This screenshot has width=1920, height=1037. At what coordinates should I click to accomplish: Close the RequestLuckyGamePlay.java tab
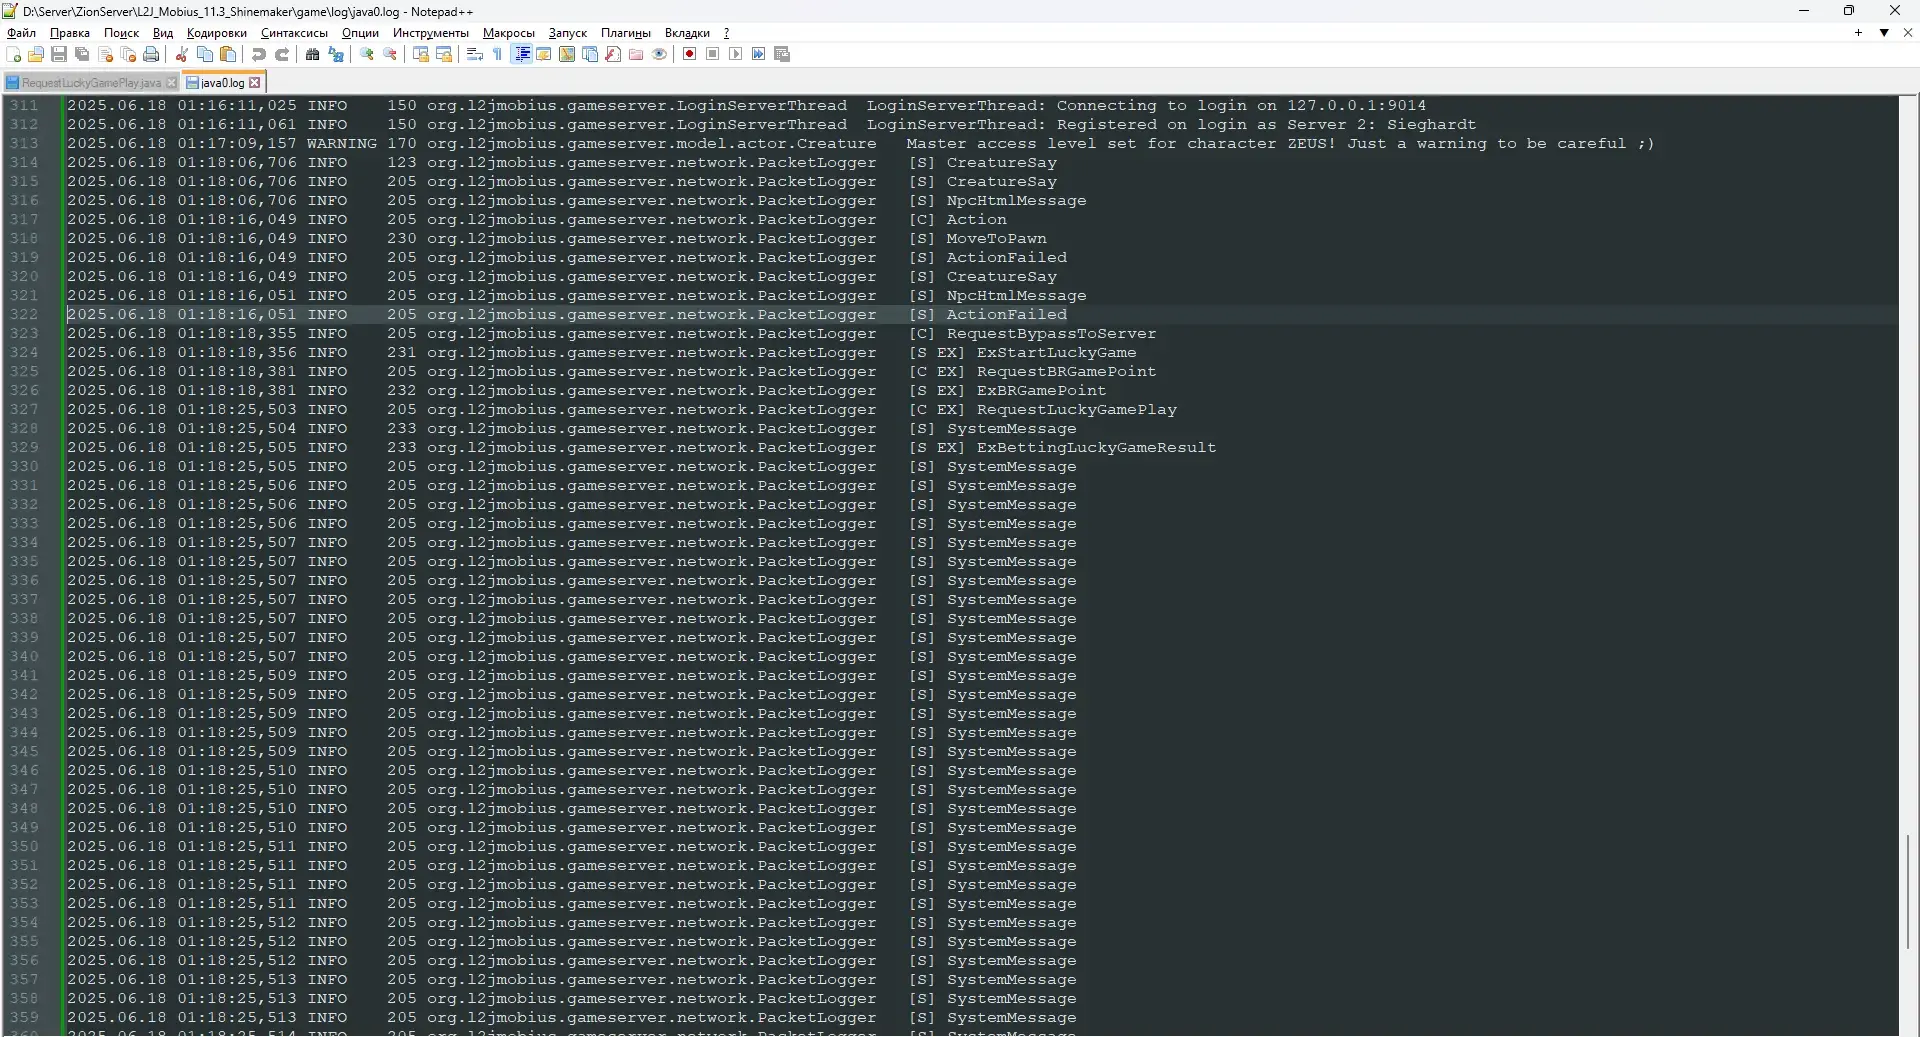(x=171, y=83)
